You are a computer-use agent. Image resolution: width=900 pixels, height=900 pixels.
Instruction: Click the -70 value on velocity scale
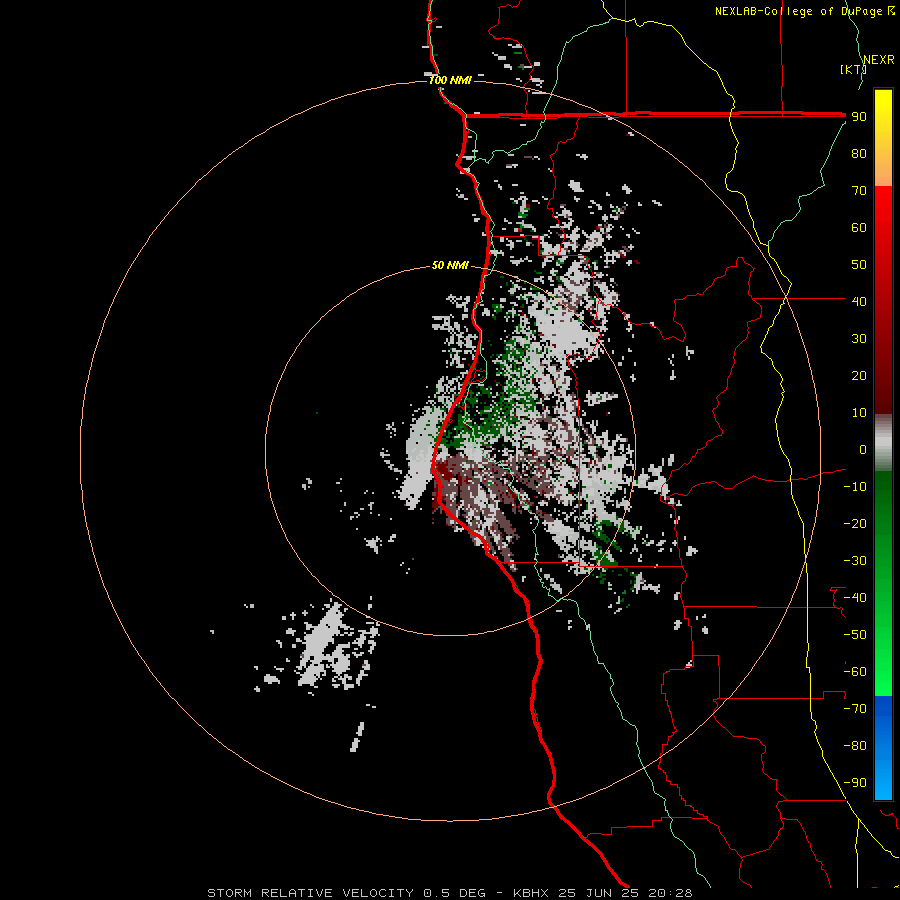pyautogui.click(x=855, y=709)
